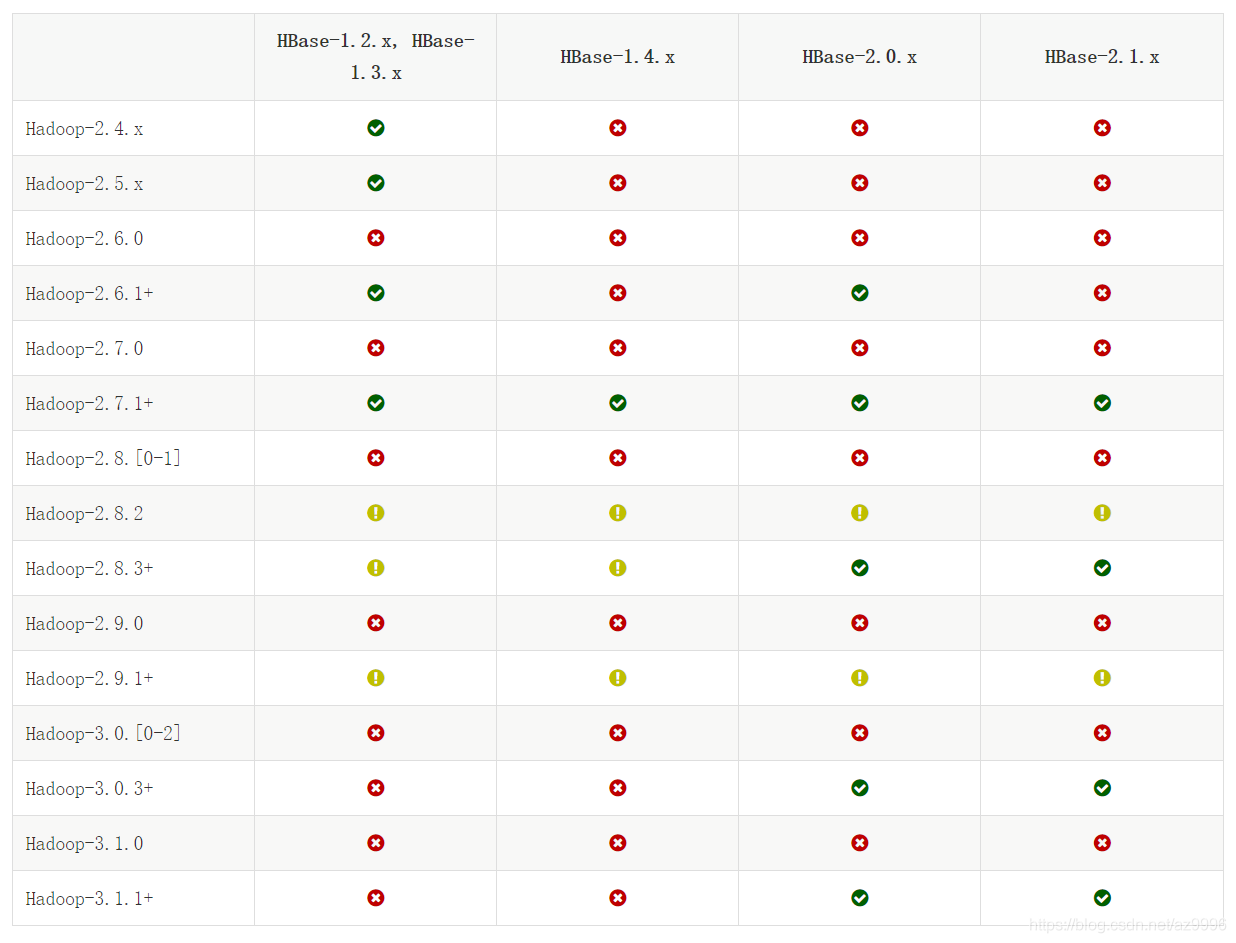Click the HBase-1.4.x column header
This screenshot has width=1236, height=943.
(618, 57)
